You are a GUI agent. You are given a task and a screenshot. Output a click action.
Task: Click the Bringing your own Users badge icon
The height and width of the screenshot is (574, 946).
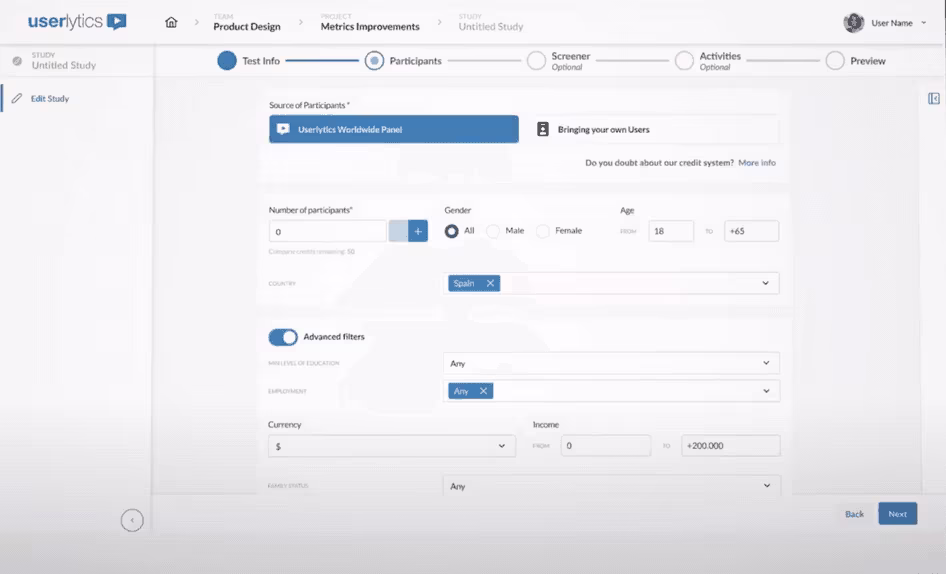click(543, 129)
